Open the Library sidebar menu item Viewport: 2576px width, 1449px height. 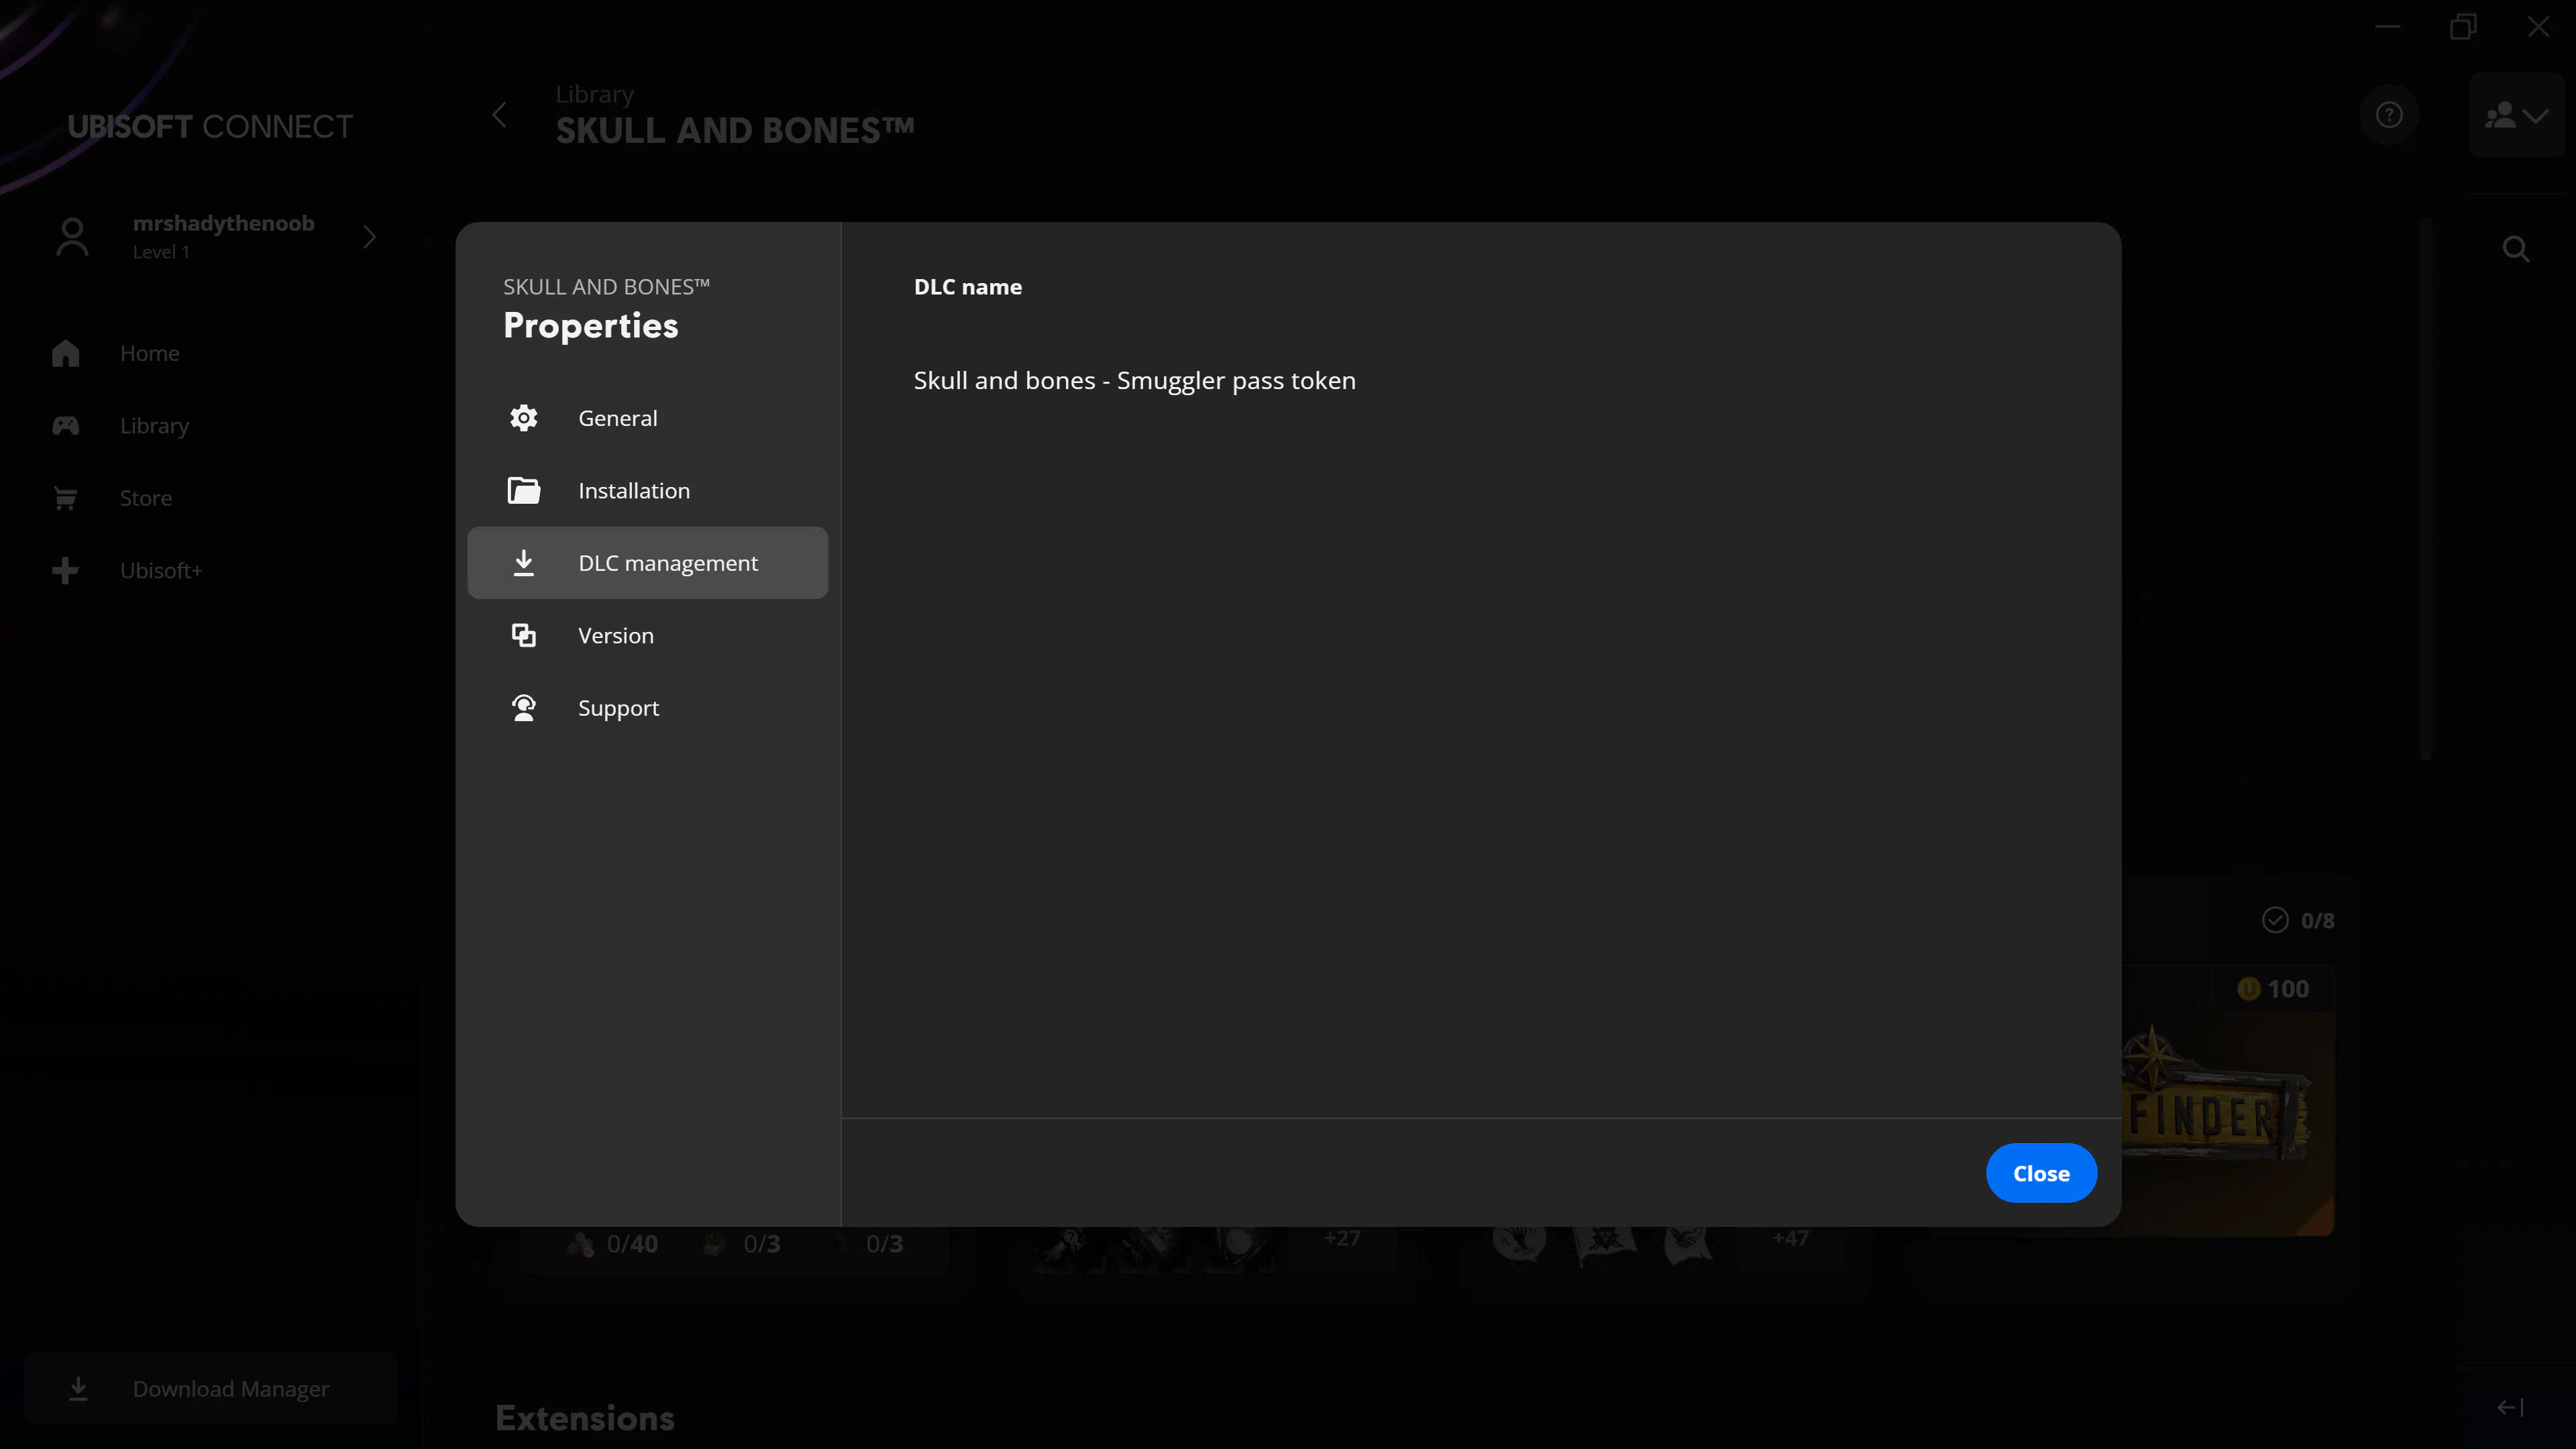154,426
